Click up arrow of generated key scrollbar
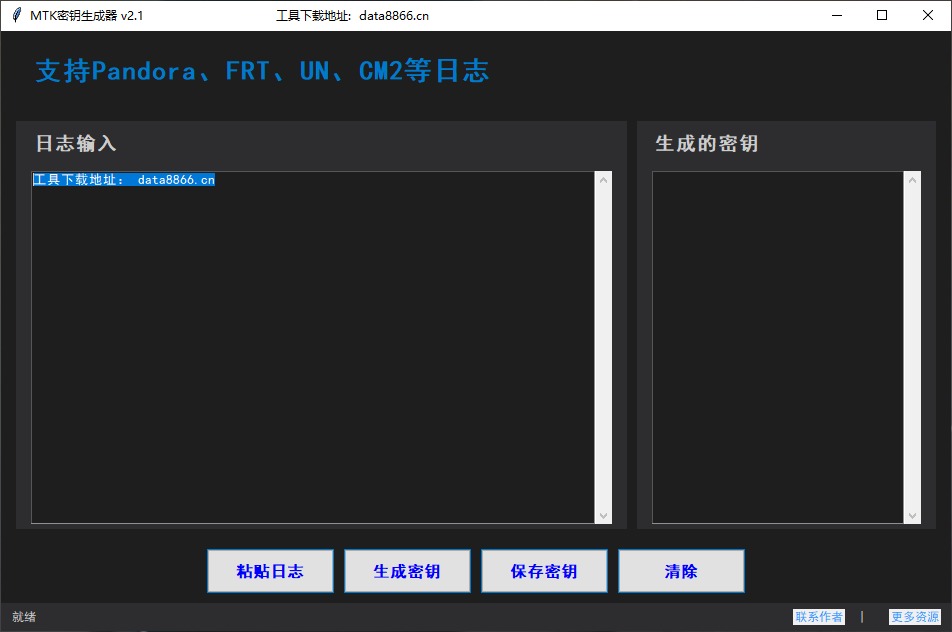 click(x=912, y=179)
